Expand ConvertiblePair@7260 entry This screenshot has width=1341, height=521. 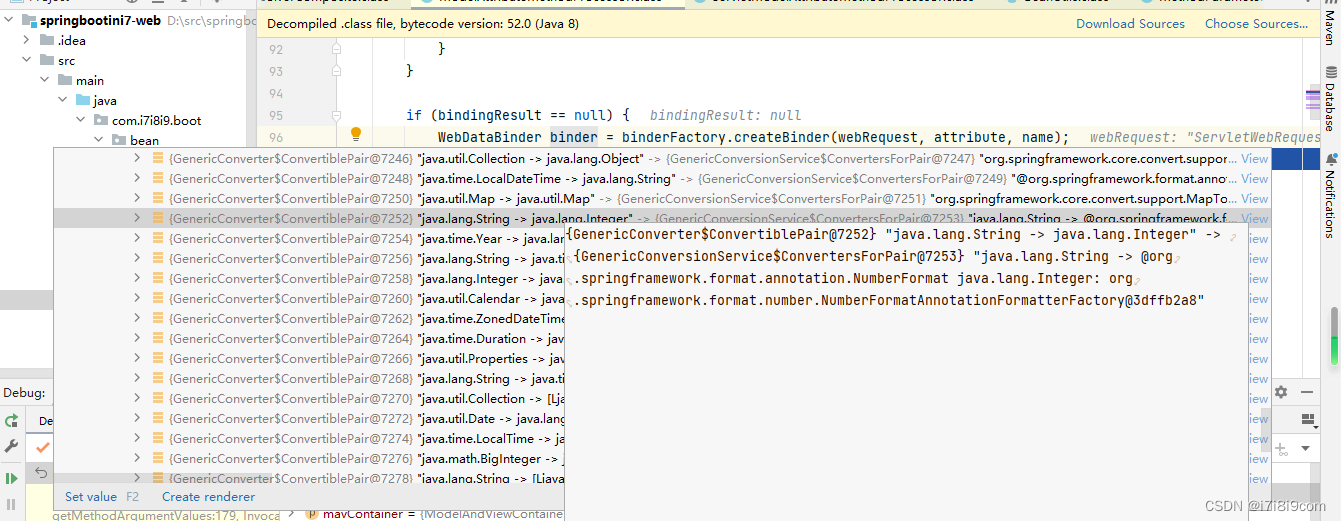137,299
